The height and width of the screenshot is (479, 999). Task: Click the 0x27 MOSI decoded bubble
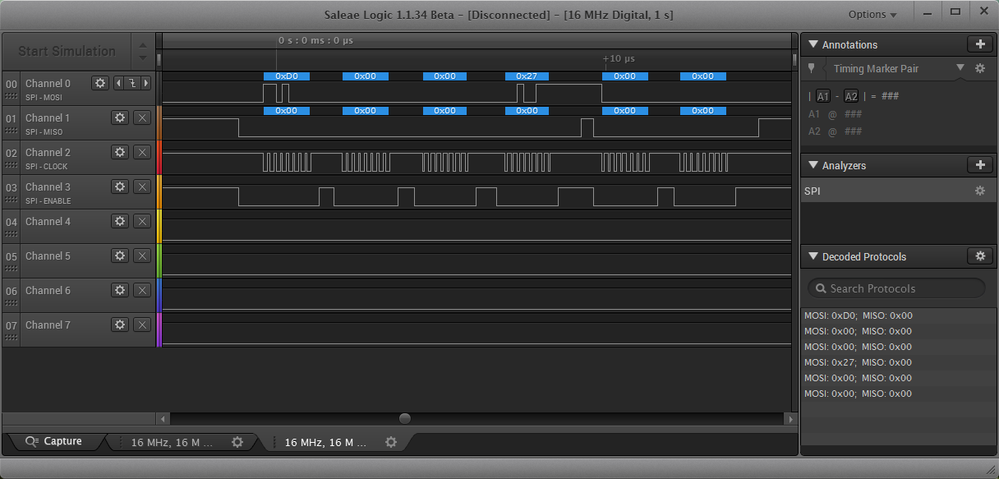point(527,76)
